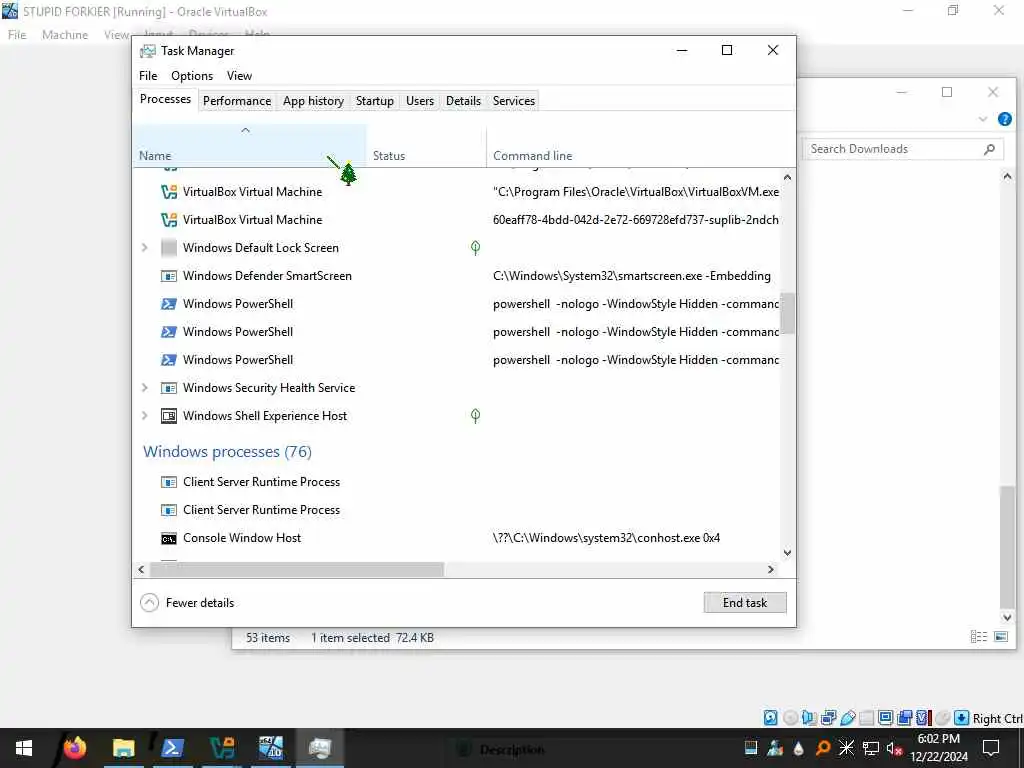Open Task Manager Options menu
This screenshot has width=1024, height=768.
click(x=192, y=76)
